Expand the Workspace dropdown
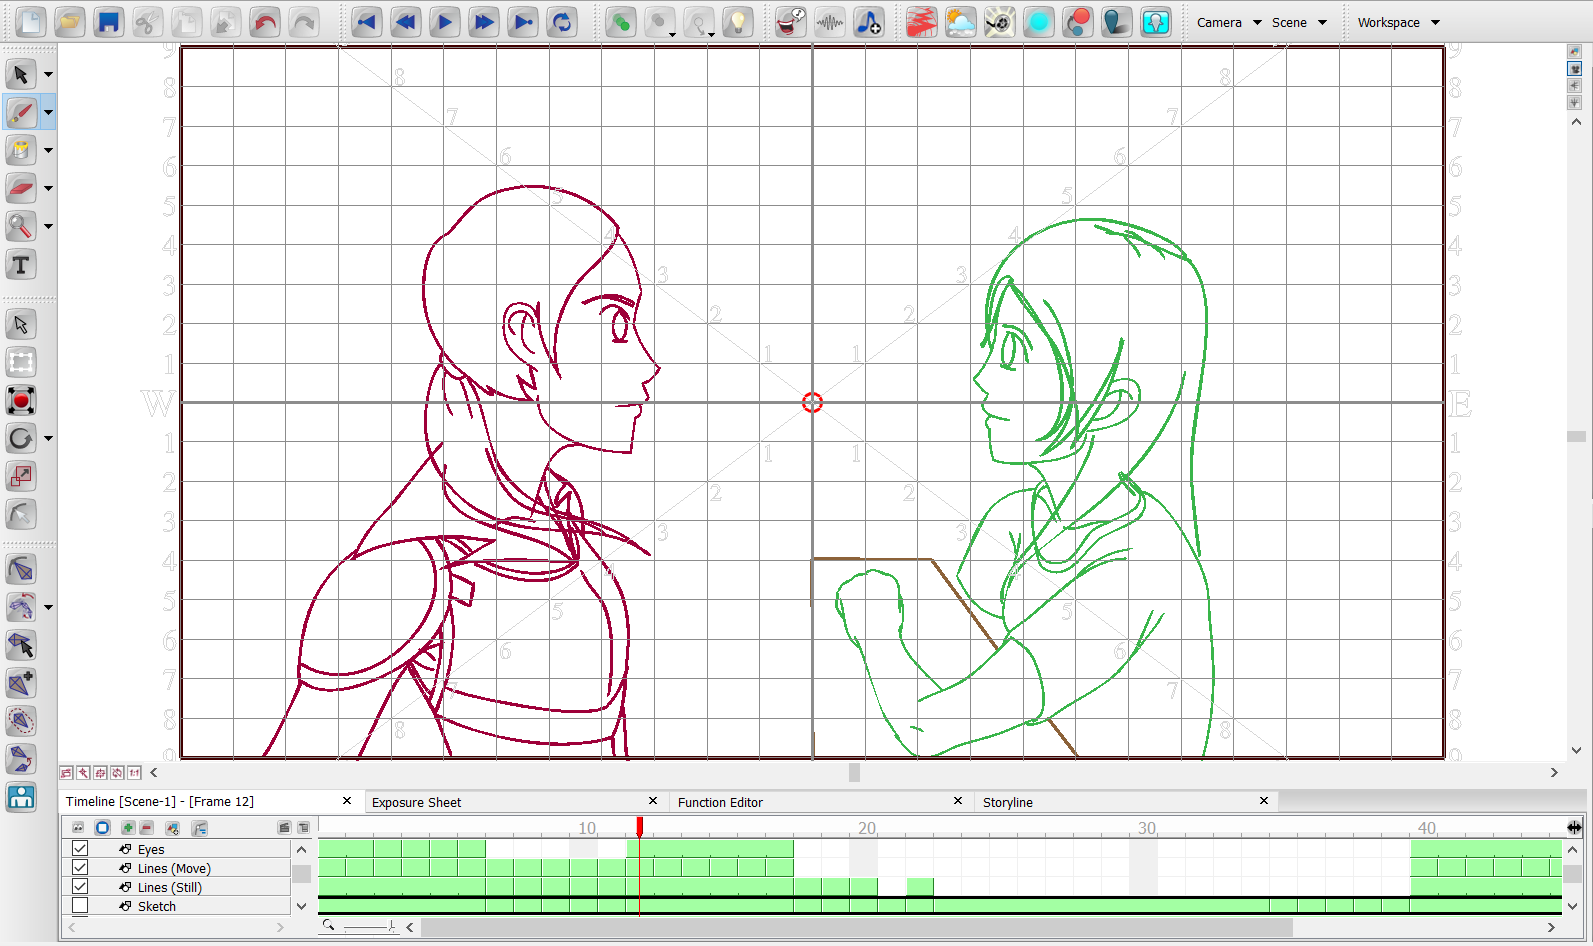 [x=1398, y=22]
